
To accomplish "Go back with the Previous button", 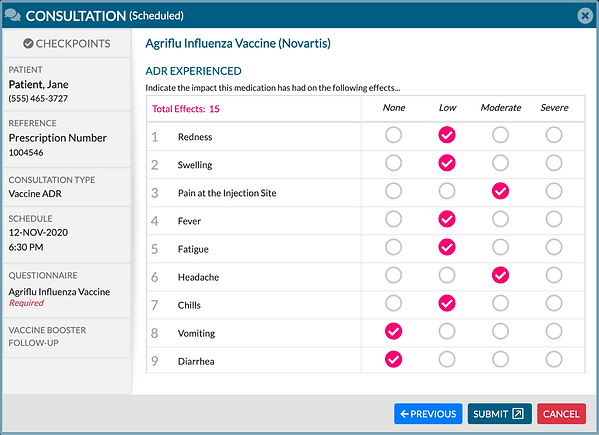I will pos(428,414).
